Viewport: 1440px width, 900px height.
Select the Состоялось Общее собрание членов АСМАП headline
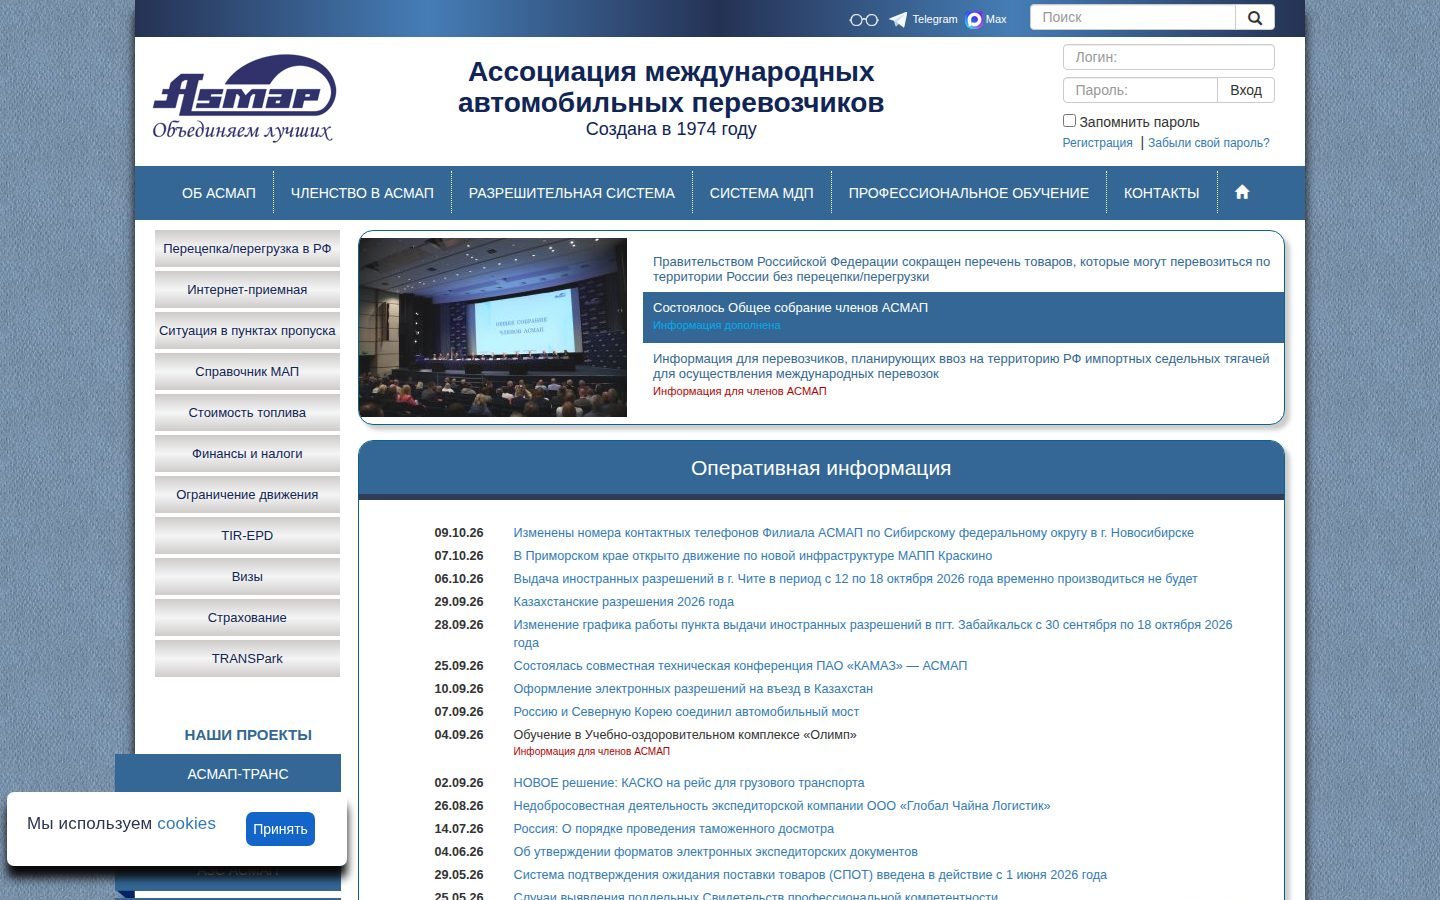pyautogui.click(x=790, y=308)
